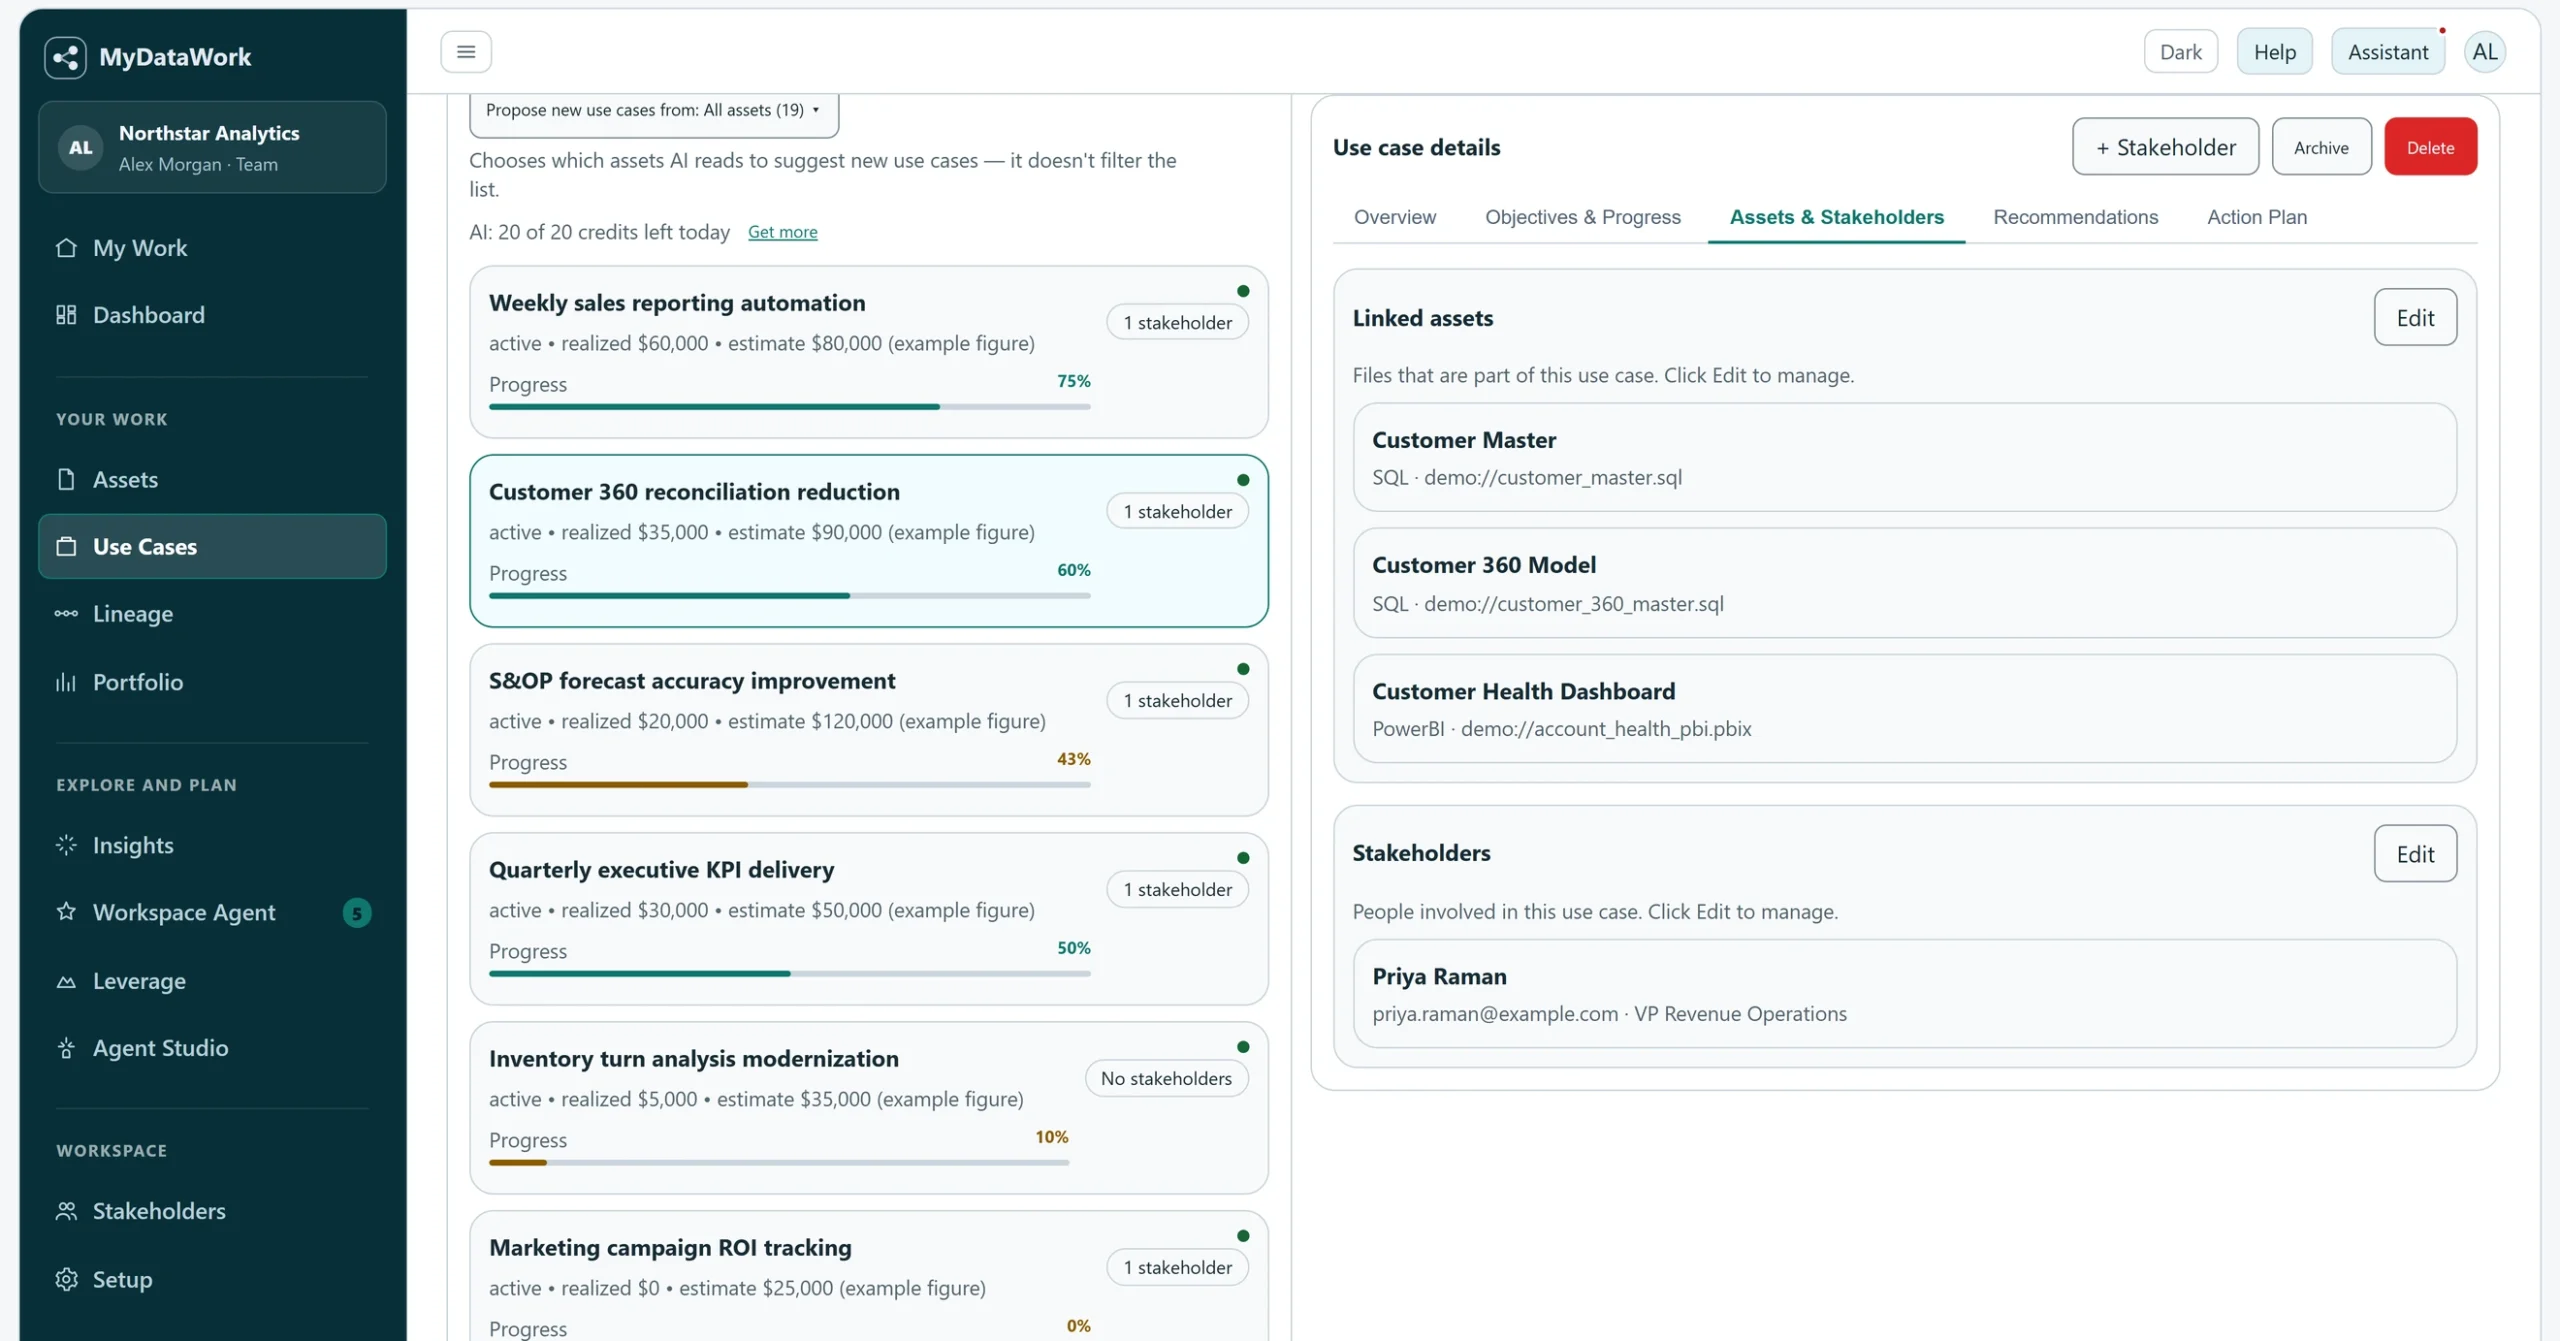The width and height of the screenshot is (2560, 1341).
Task: Select Quarterly executive KPI delivery card
Action: [x=868, y=918]
